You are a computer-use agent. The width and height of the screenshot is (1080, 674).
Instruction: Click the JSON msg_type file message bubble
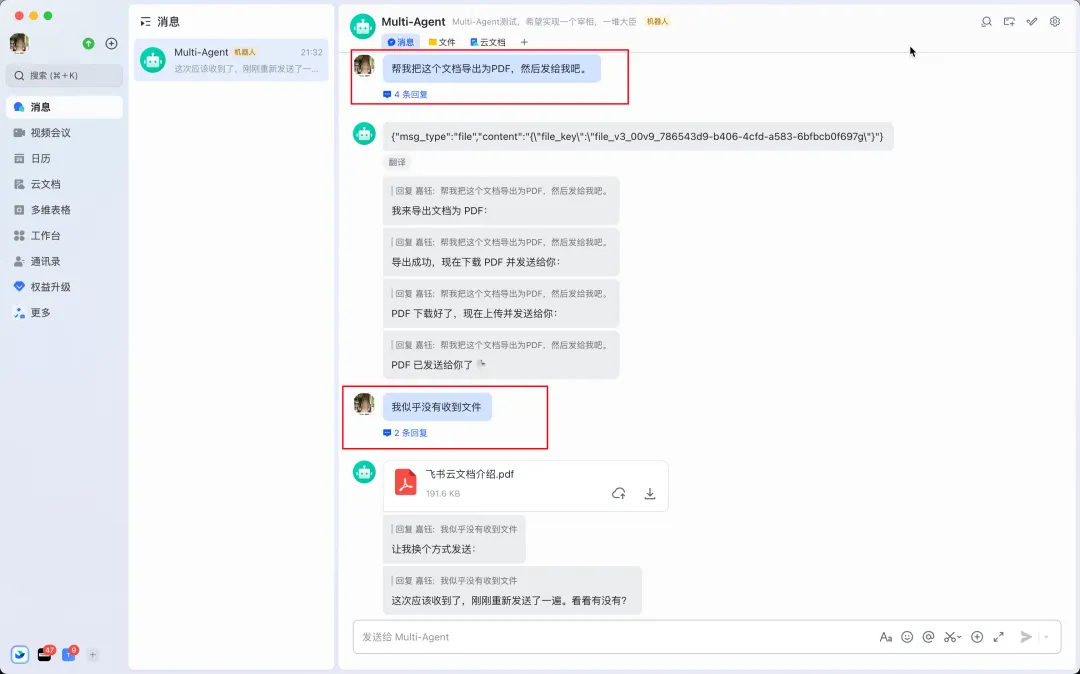pos(638,136)
